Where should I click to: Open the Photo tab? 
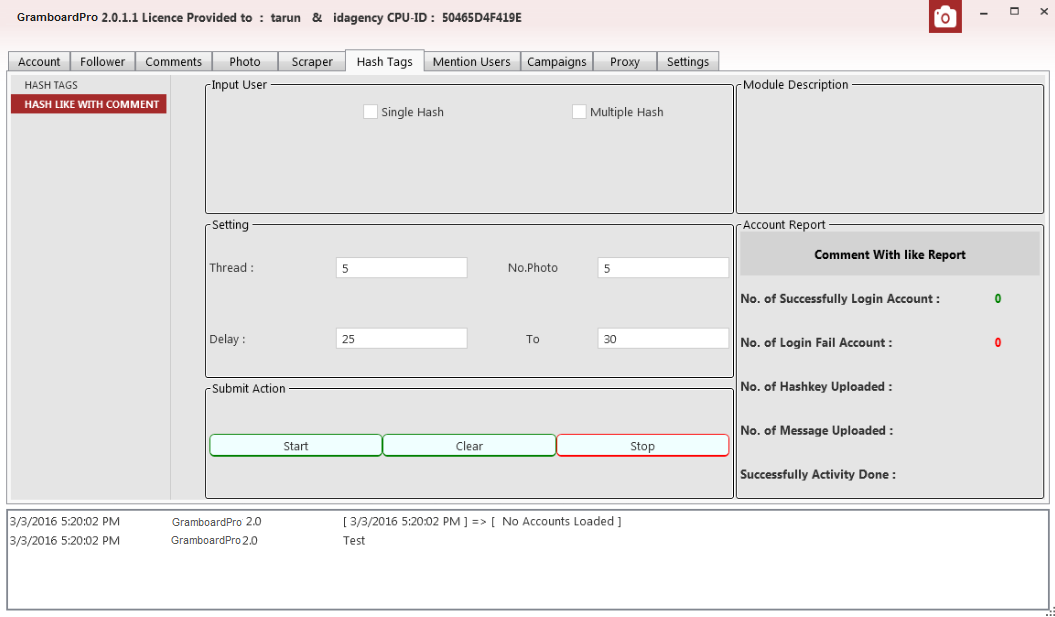click(x=245, y=61)
